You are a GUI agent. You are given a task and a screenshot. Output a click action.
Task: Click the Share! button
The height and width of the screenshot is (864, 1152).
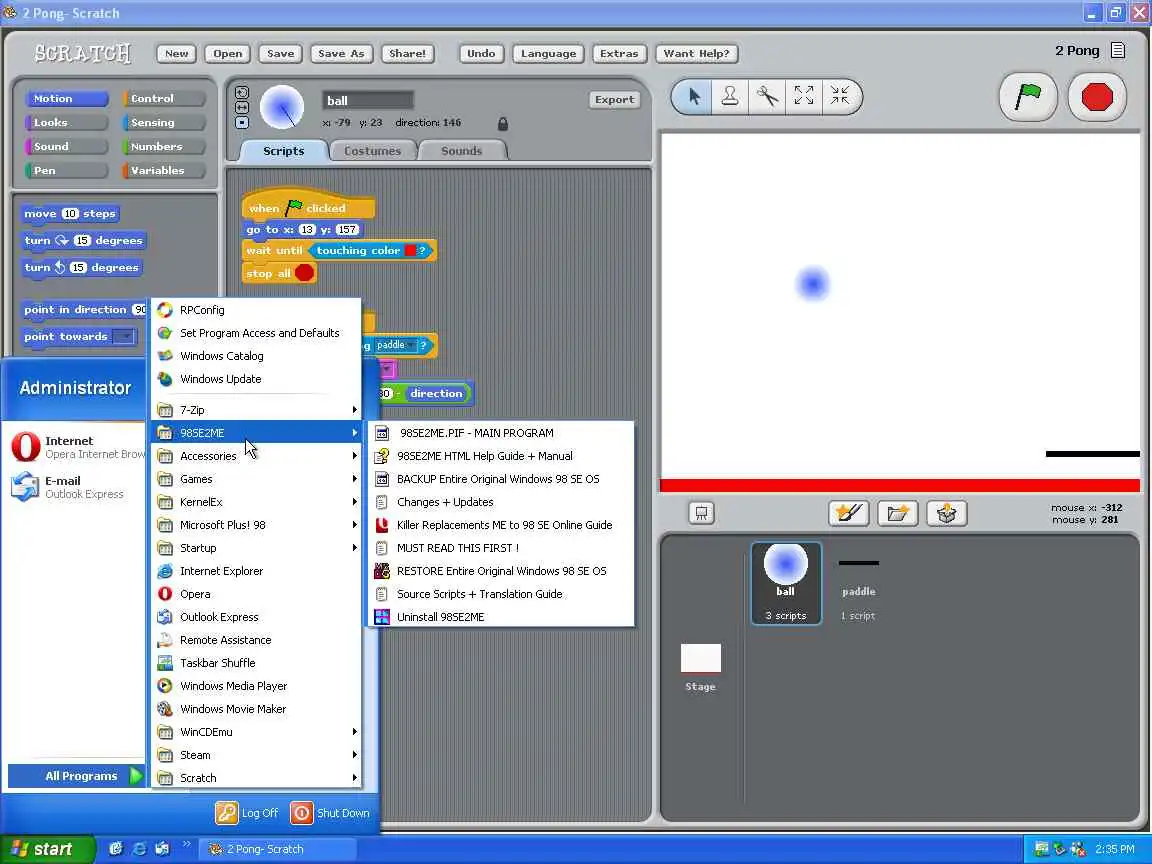[x=407, y=54]
